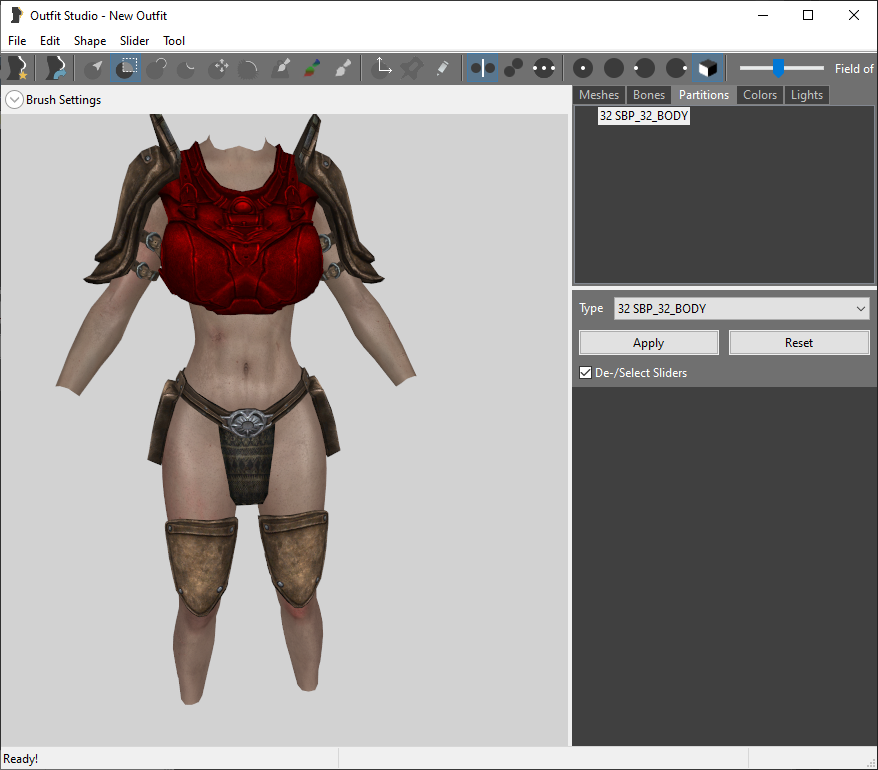Collapse the Brush Settings expander
This screenshot has height=770, width=878.
coord(14,100)
